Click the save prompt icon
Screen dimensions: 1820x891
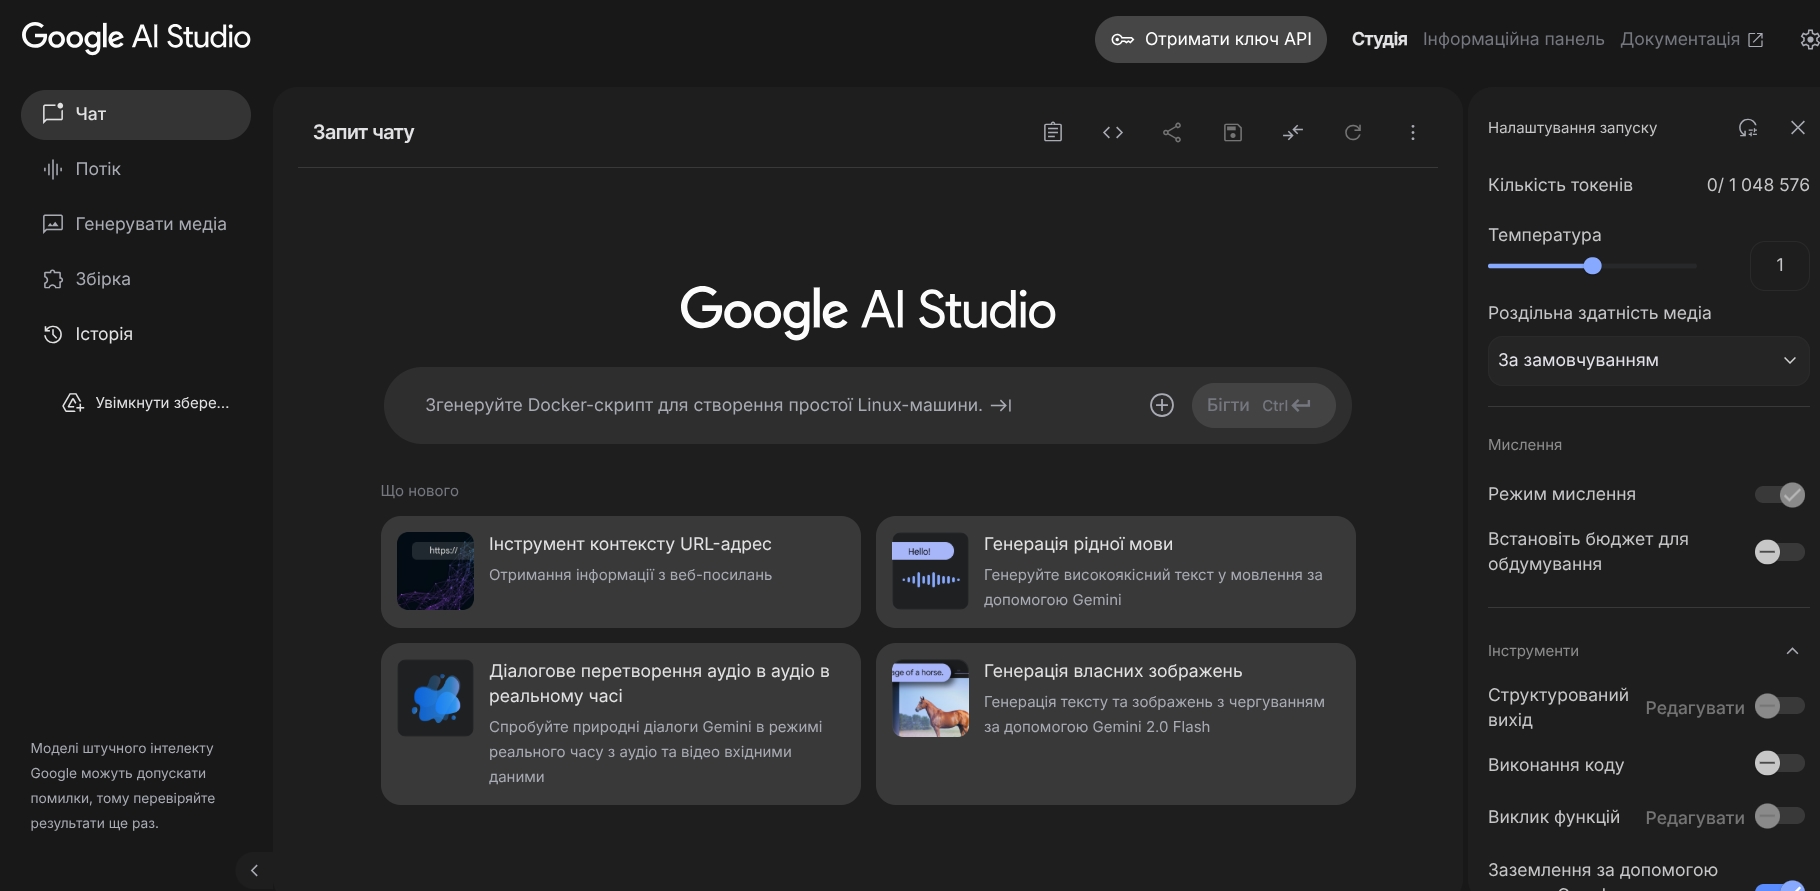tap(1233, 132)
